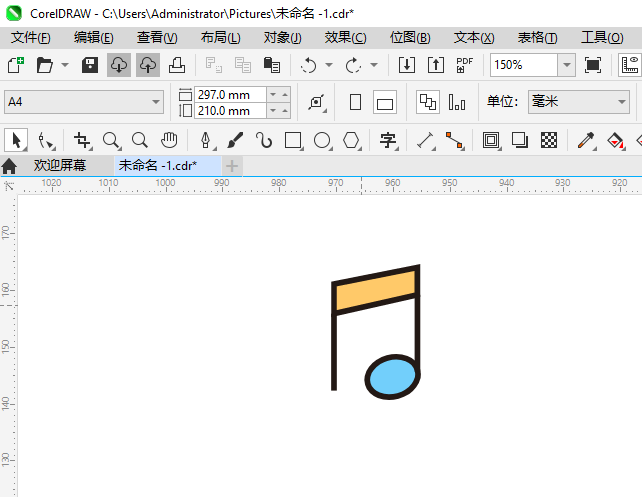Viewport: 642px width, 497px height.
Task: Undo the last action
Action: [x=308, y=65]
